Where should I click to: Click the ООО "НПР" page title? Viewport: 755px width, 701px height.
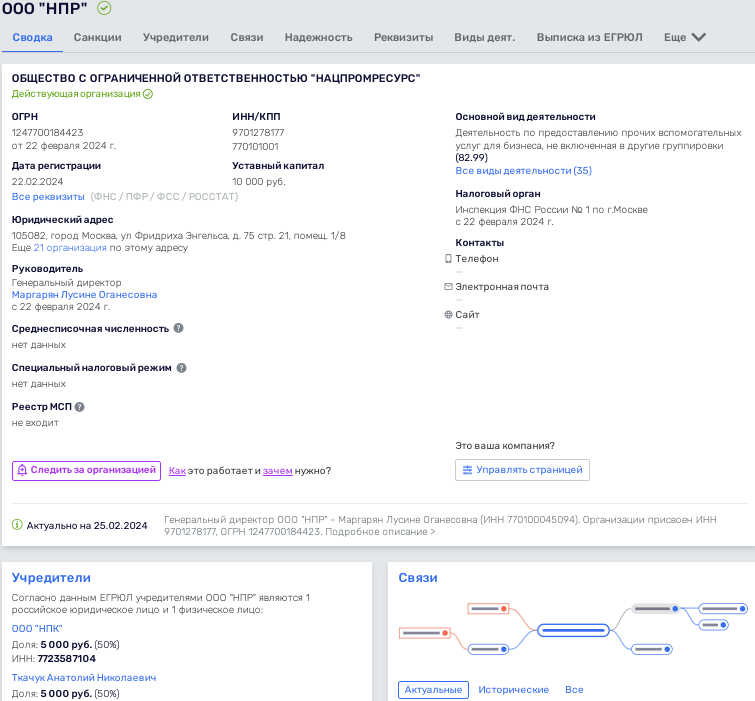click(44, 8)
